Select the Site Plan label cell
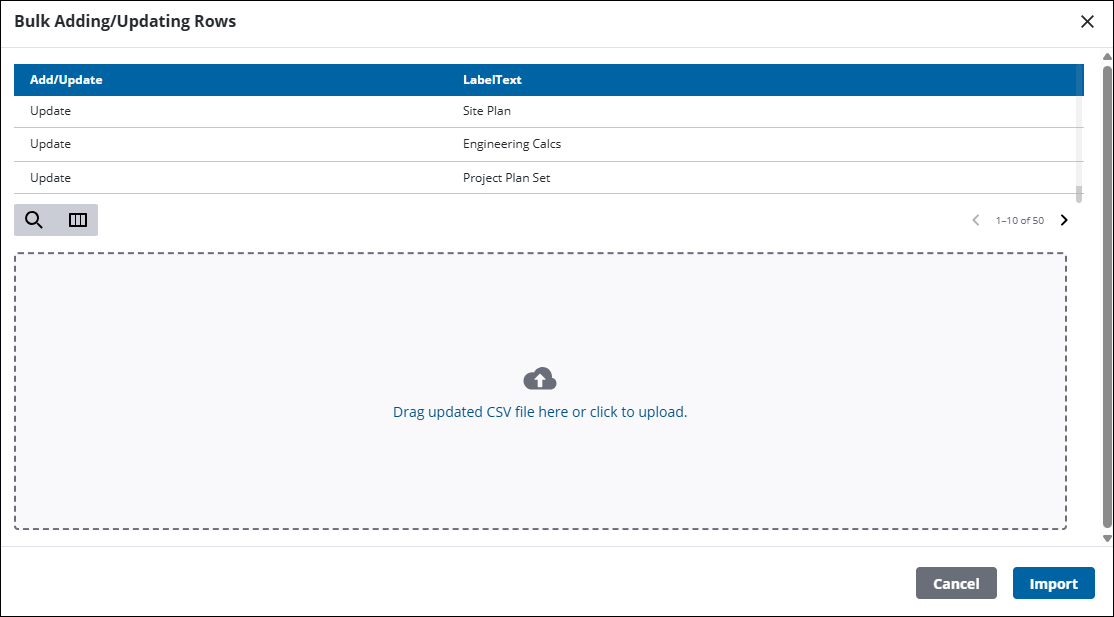Screen dimensions: 1114x617 click(x=487, y=111)
